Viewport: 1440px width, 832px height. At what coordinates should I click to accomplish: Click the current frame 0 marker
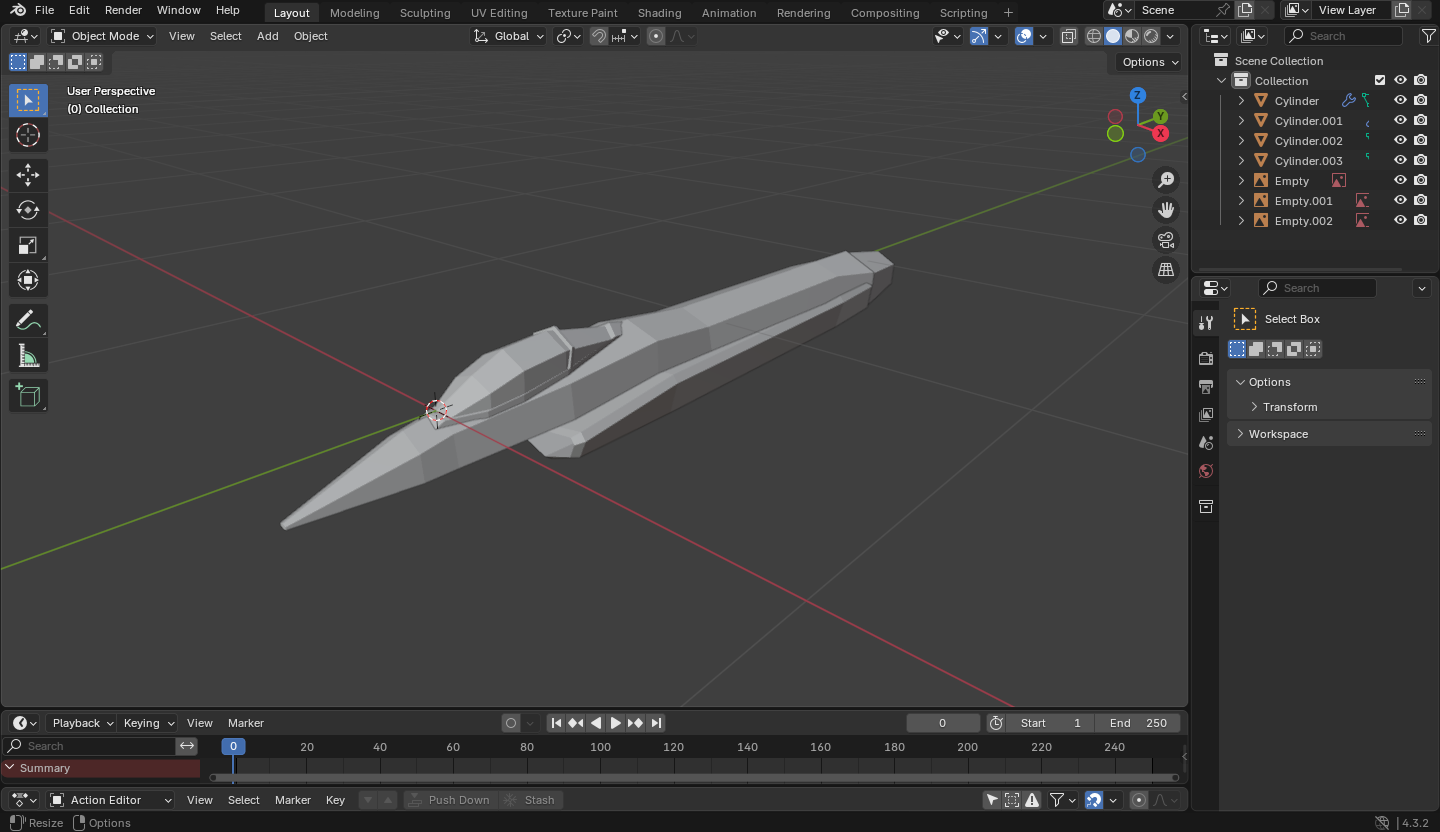click(233, 747)
